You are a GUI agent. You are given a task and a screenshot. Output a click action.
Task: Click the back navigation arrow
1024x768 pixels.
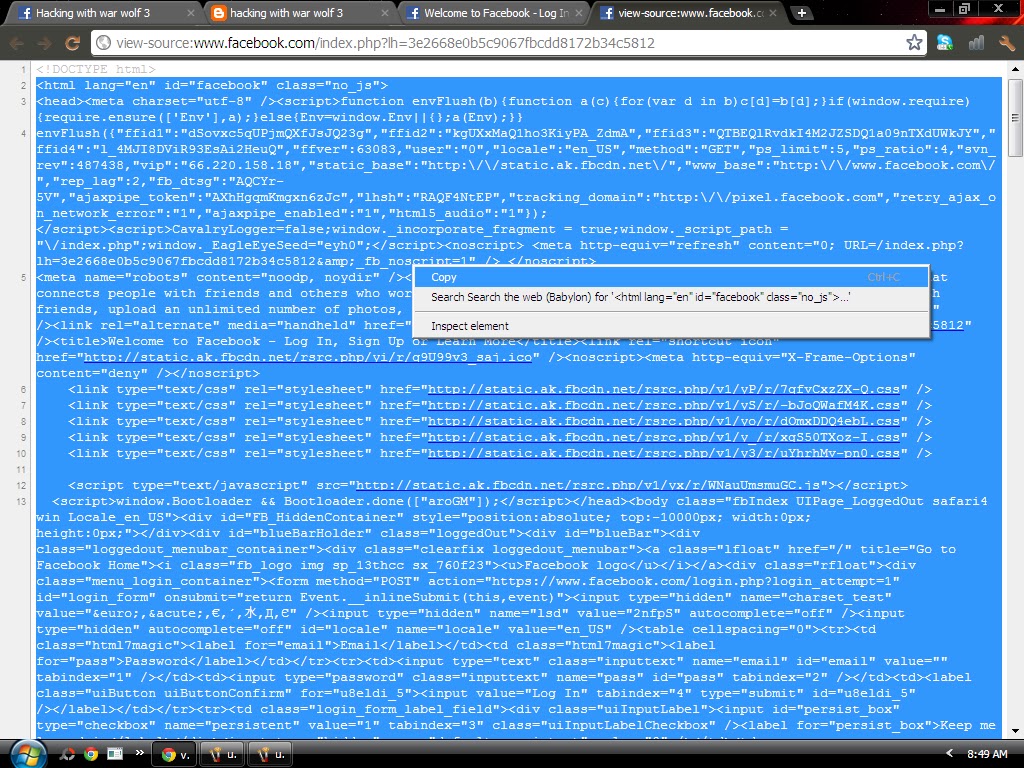[x=16, y=44]
